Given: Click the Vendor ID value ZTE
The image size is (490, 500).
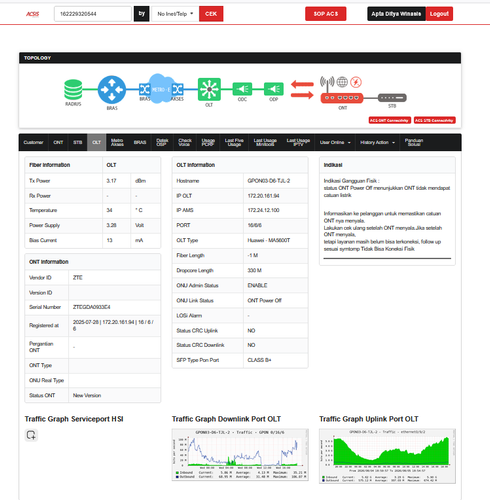Looking at the screenshot, I should (x=78, y=278).
